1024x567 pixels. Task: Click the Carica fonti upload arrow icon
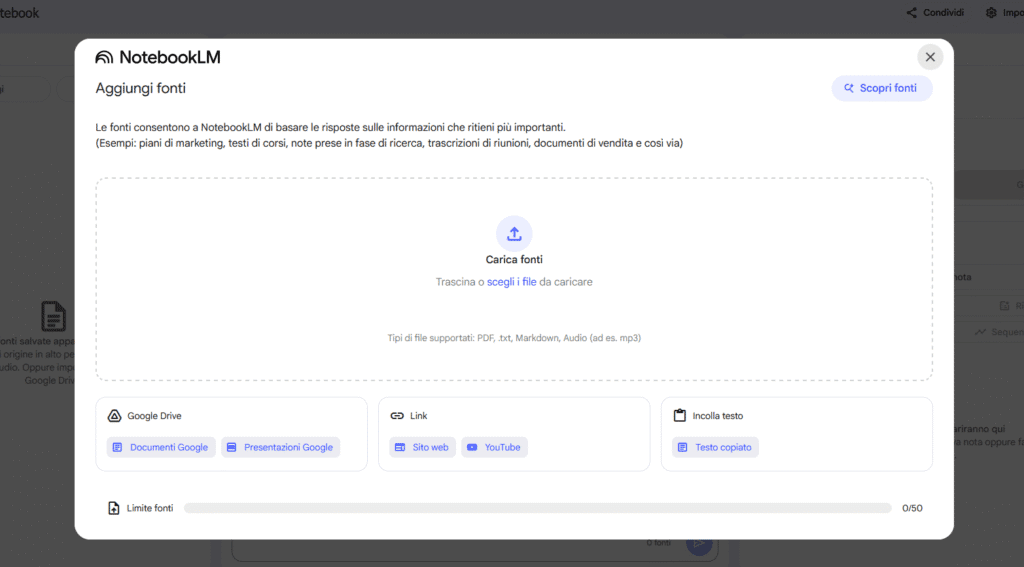pyautogui.click(x=514, y=233)
